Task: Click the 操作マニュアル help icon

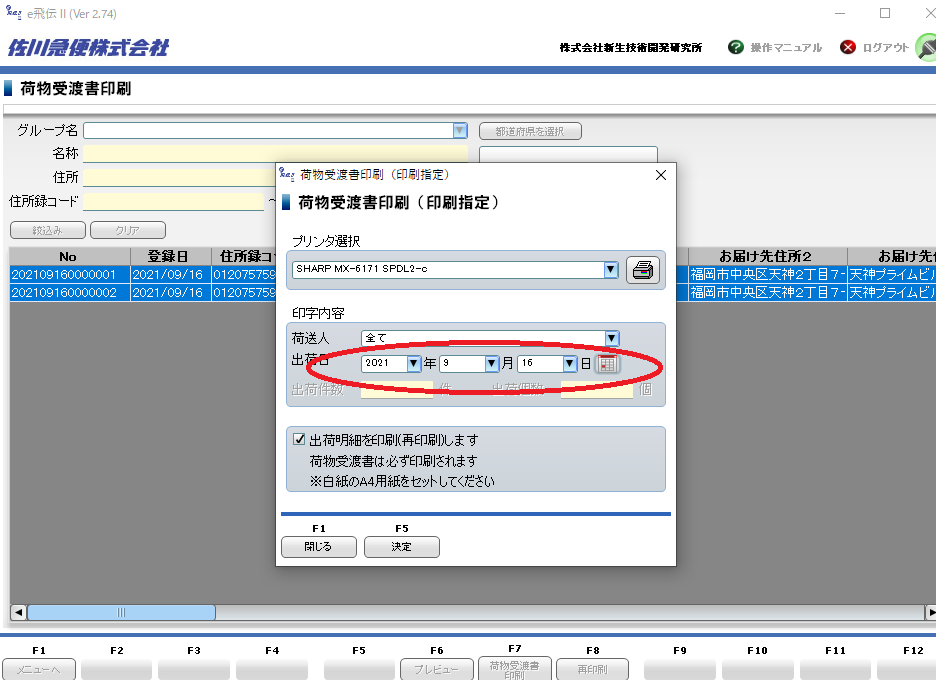Action: (x=736, y=47)
